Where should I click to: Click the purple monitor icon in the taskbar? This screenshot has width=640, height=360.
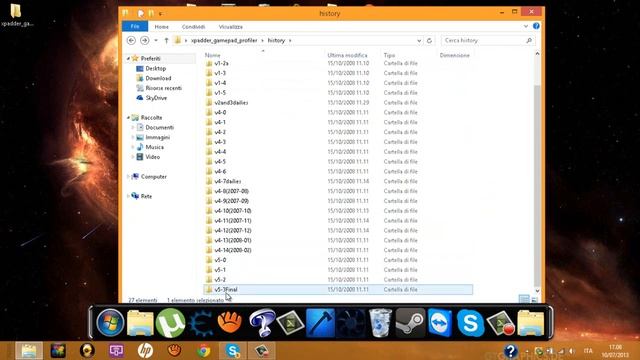pos(116,351)
